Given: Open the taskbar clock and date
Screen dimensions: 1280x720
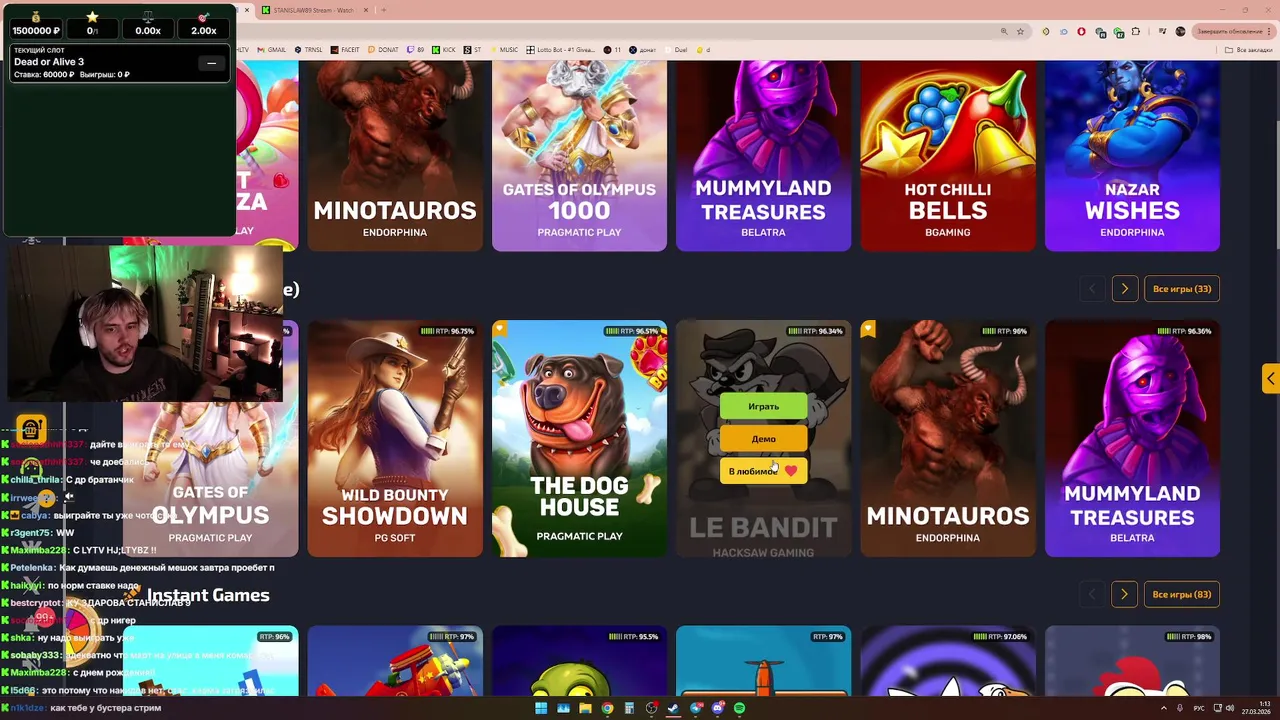Looking at the screenshot, I should tap(1256, 708).
